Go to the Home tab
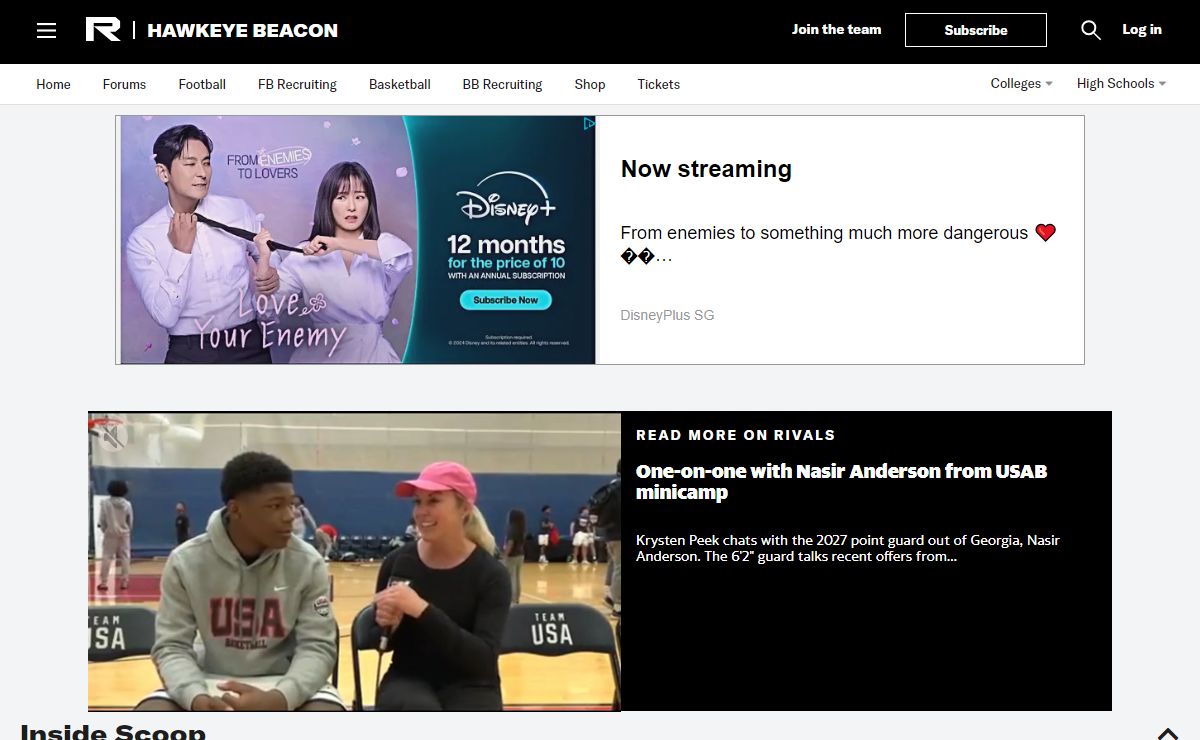The width and height of the screenshot is (1200, 740). pos(53,84)
